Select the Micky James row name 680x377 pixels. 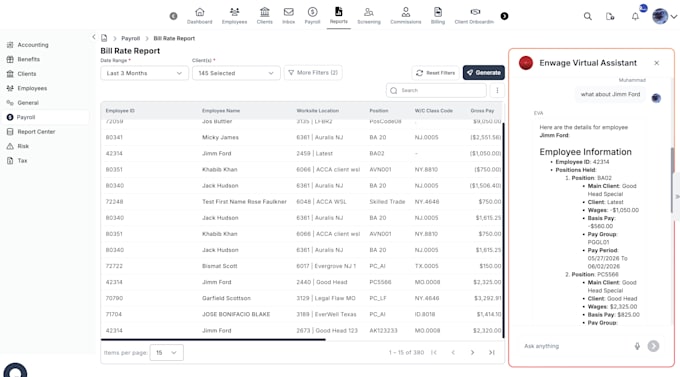(x=220, y=137)
